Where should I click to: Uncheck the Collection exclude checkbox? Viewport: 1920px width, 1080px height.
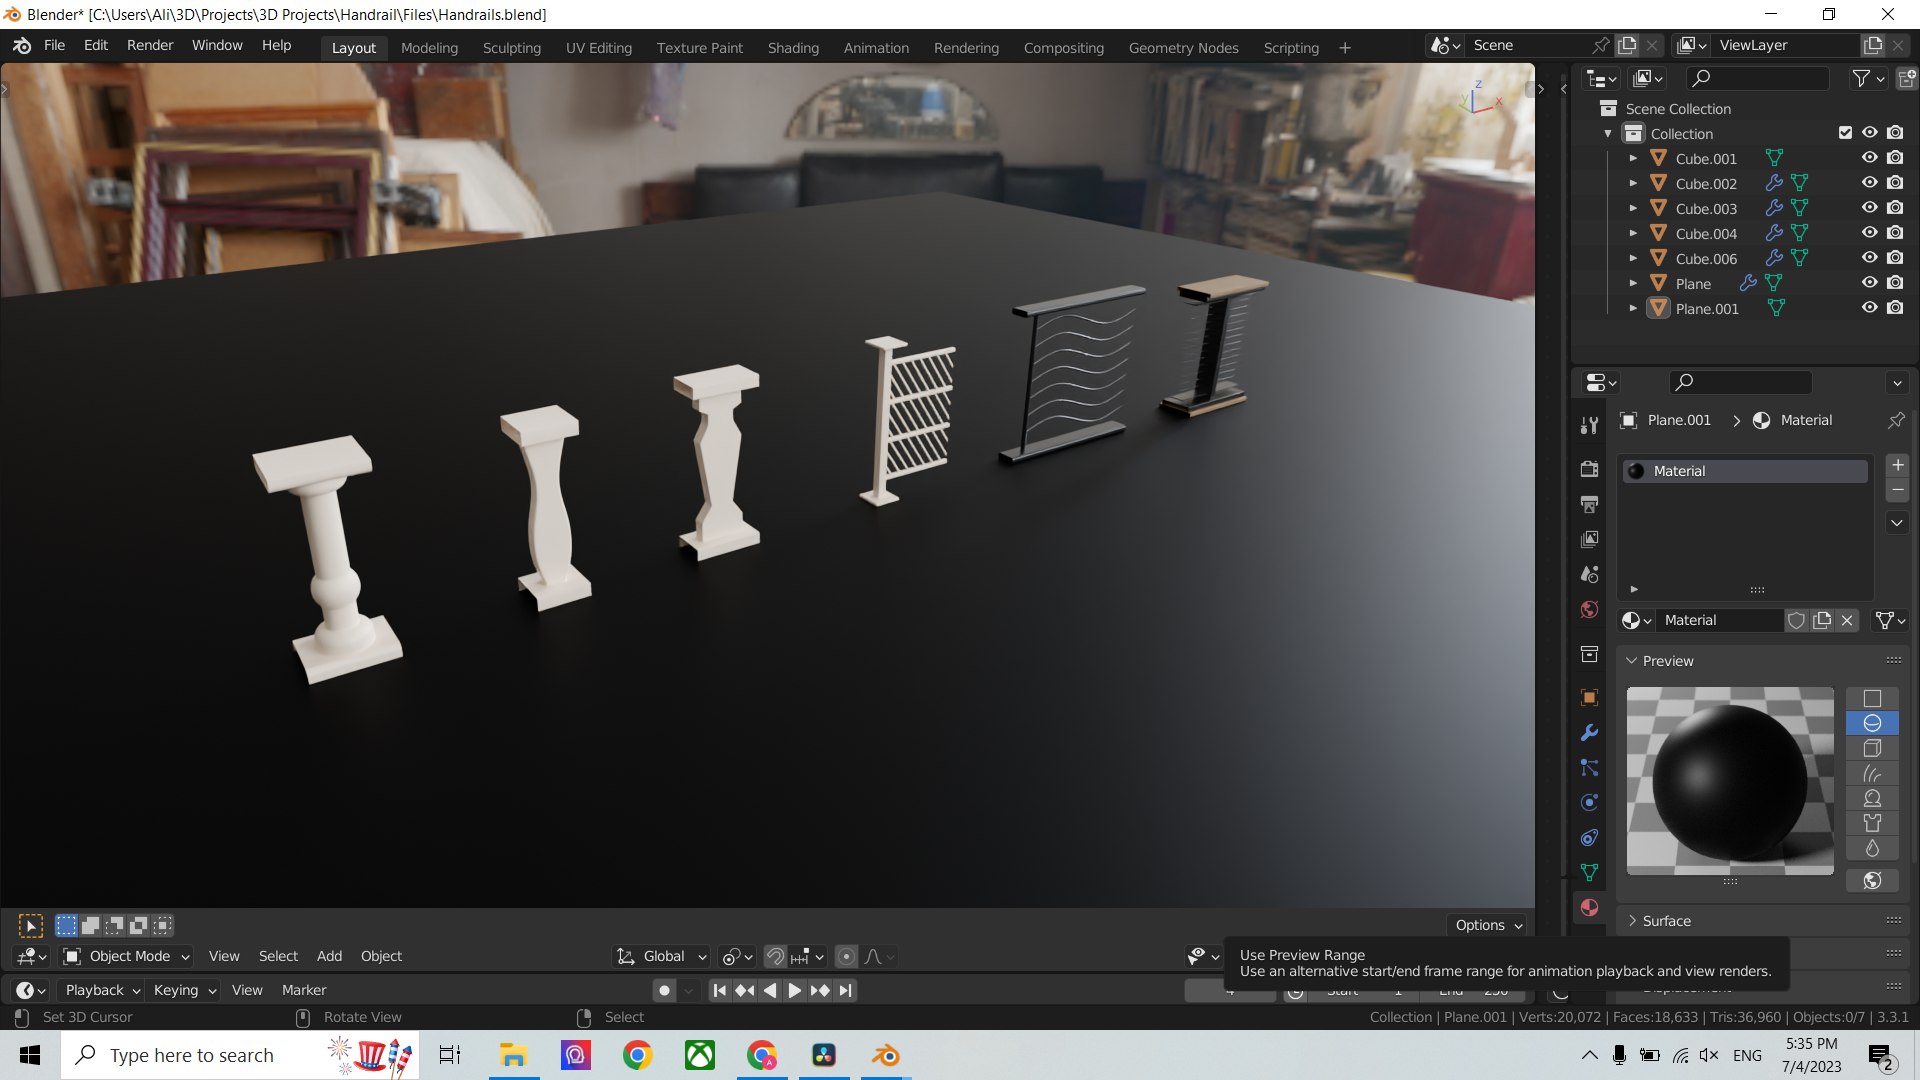tap(1845, 133)
